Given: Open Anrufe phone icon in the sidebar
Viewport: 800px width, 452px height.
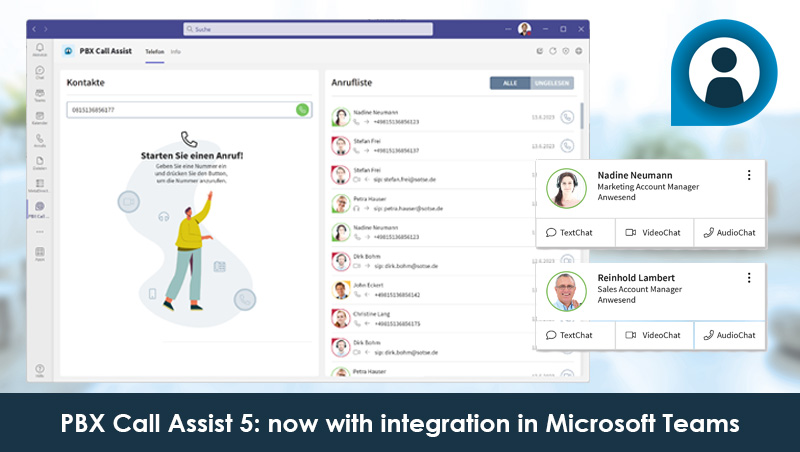Looking at the screenshot, I should click(x=40, y=140).
